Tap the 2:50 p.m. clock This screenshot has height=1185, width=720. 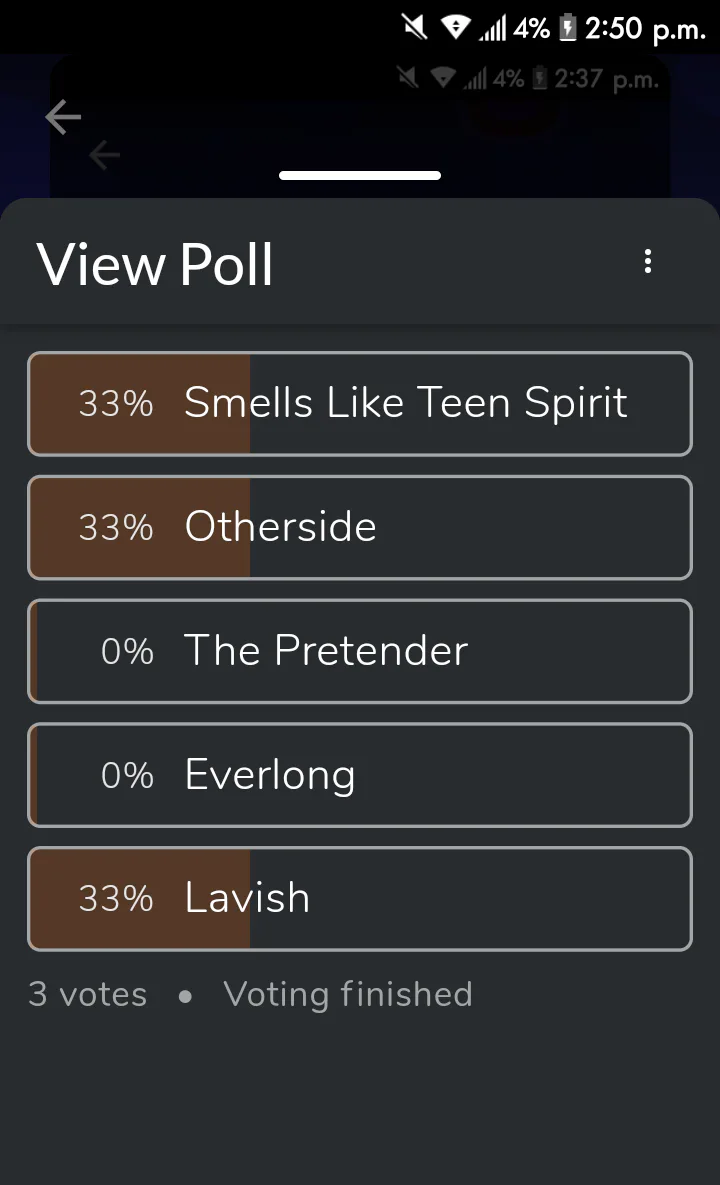(x=645, y=29)
